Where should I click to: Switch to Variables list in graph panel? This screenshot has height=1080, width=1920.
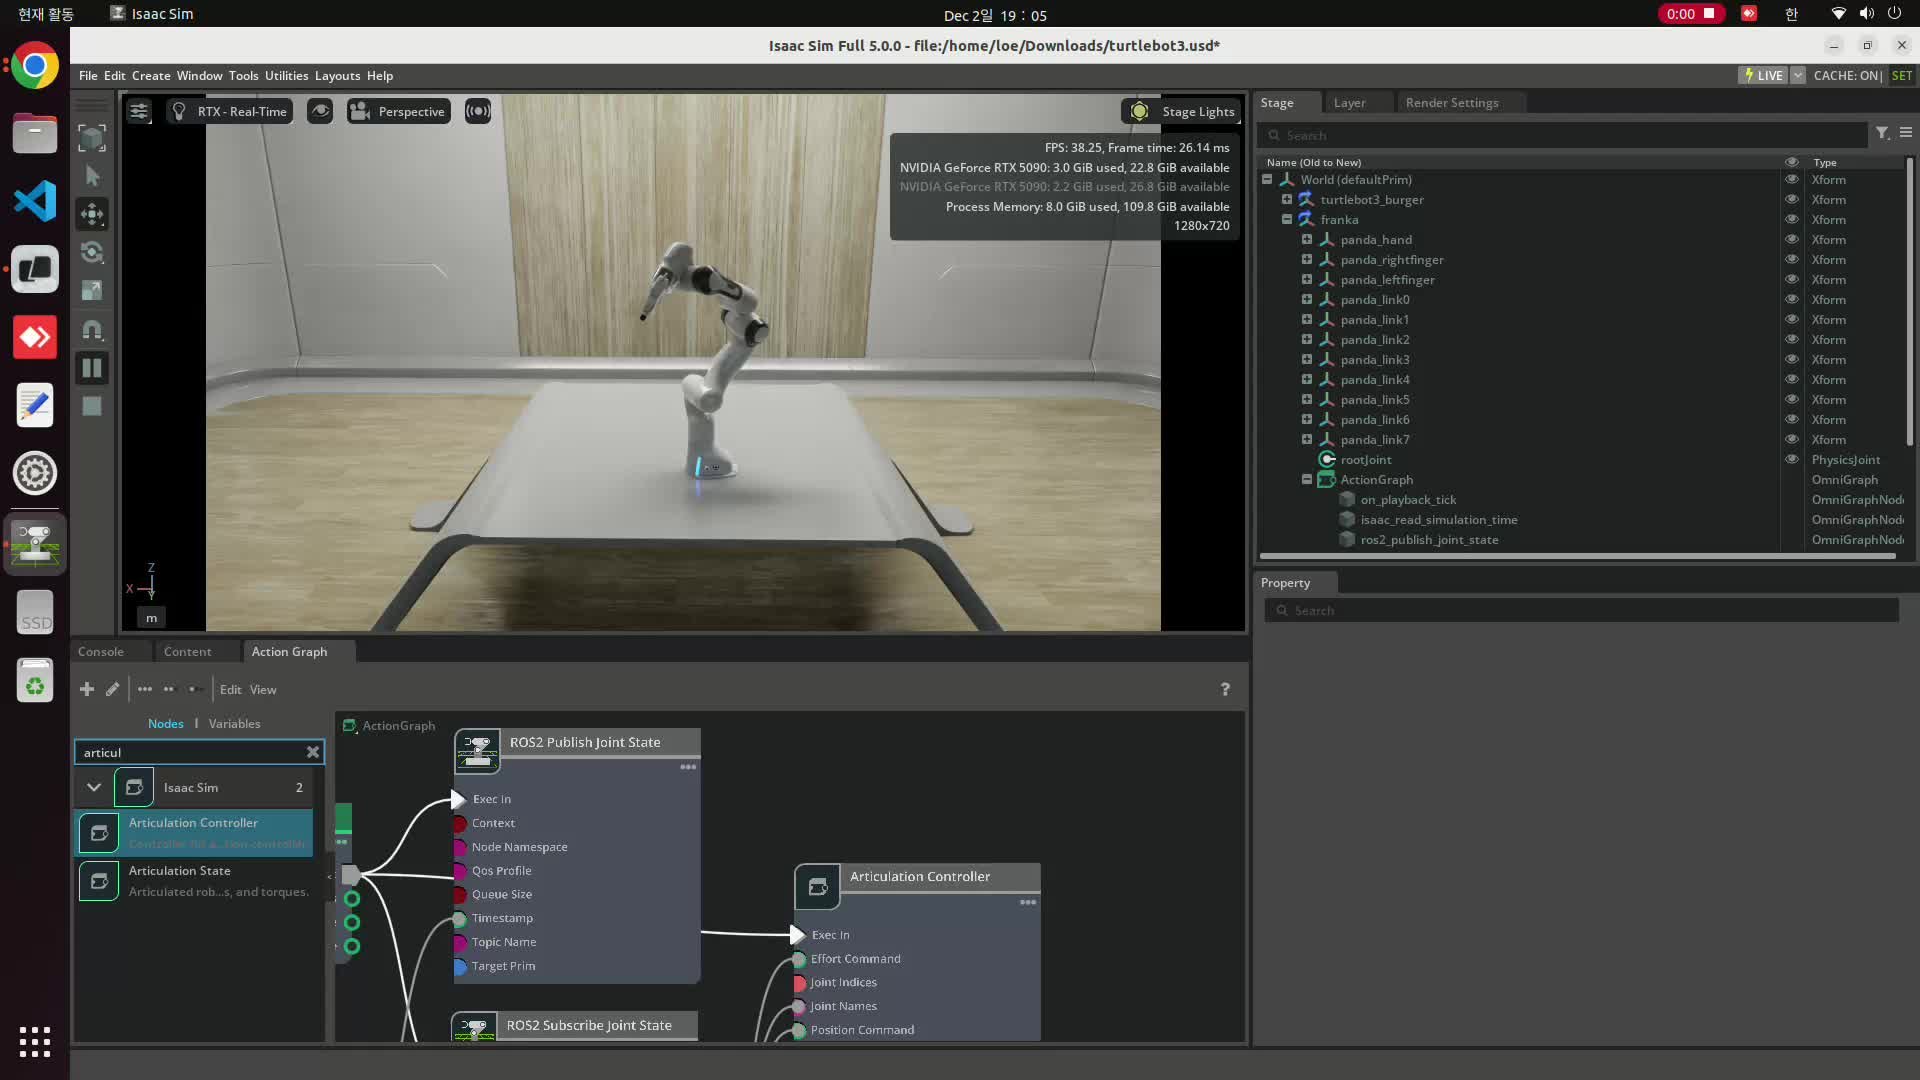(x=234, y=723)
